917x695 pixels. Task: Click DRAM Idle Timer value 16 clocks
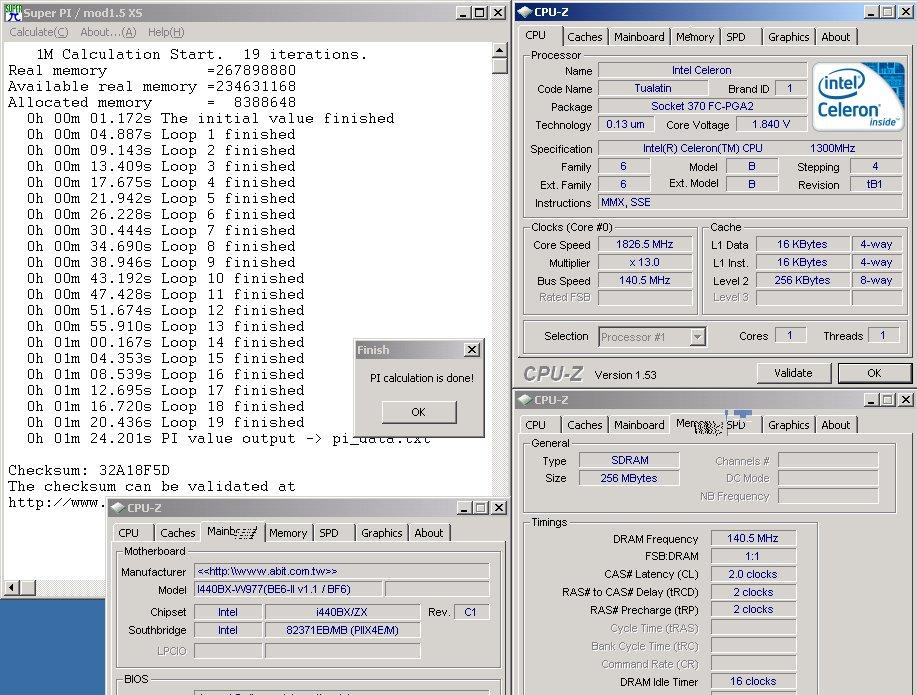coord(753,682)
